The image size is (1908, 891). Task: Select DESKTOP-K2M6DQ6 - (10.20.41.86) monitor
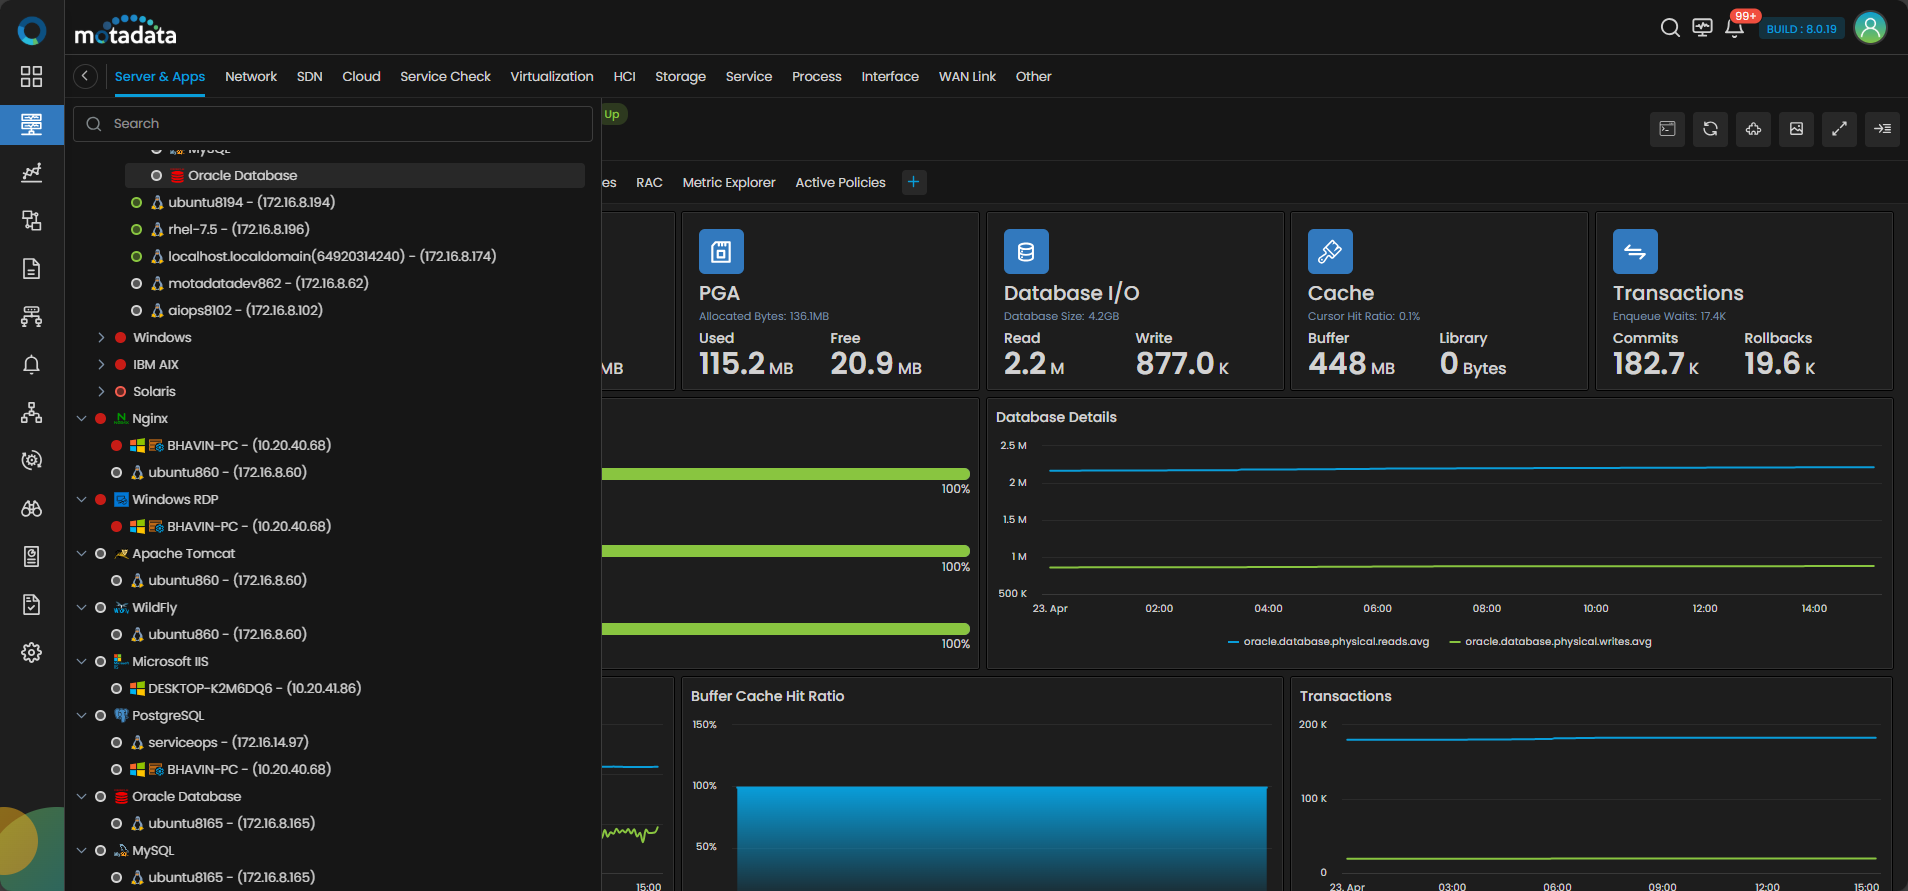(254, 688)
